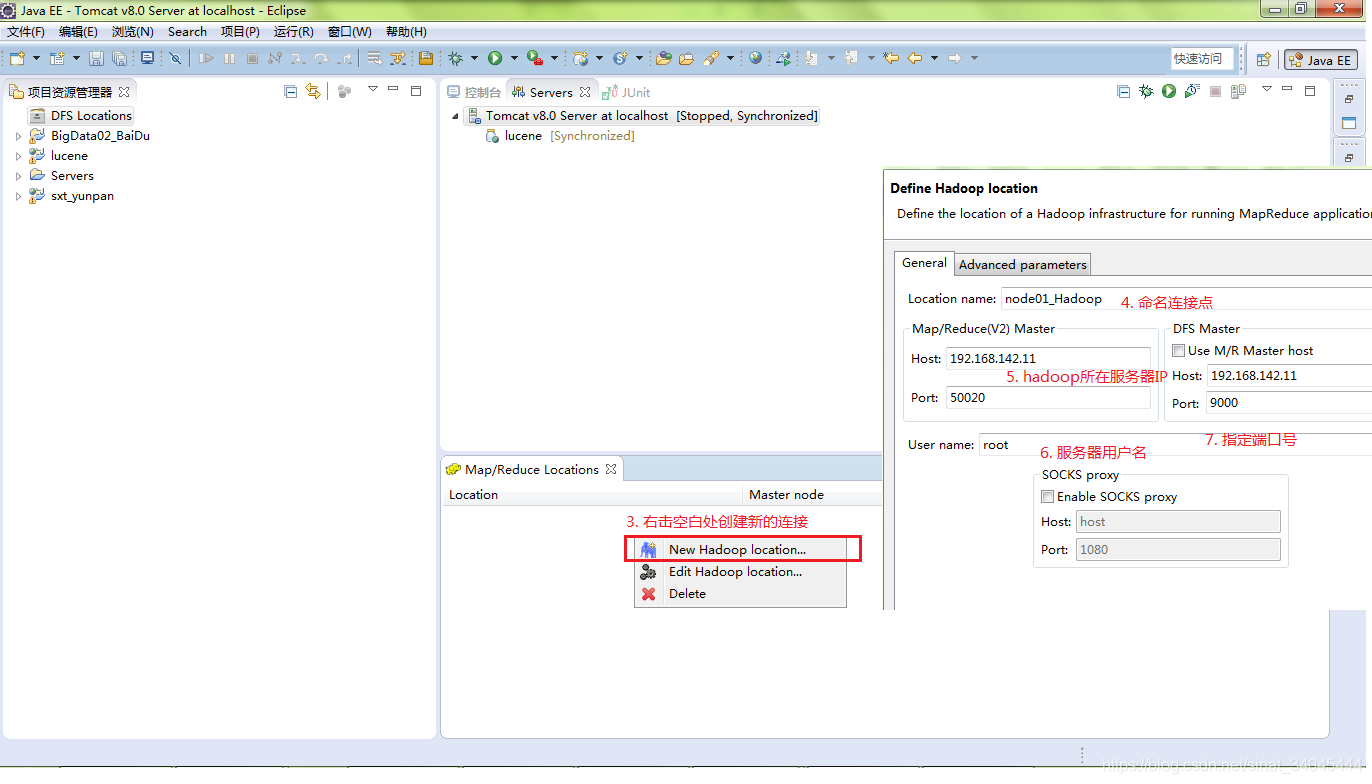Open the 编辑(E) menu
Image resolution: width=1372 pixels, height=784 pixels.
coord(78,32)
